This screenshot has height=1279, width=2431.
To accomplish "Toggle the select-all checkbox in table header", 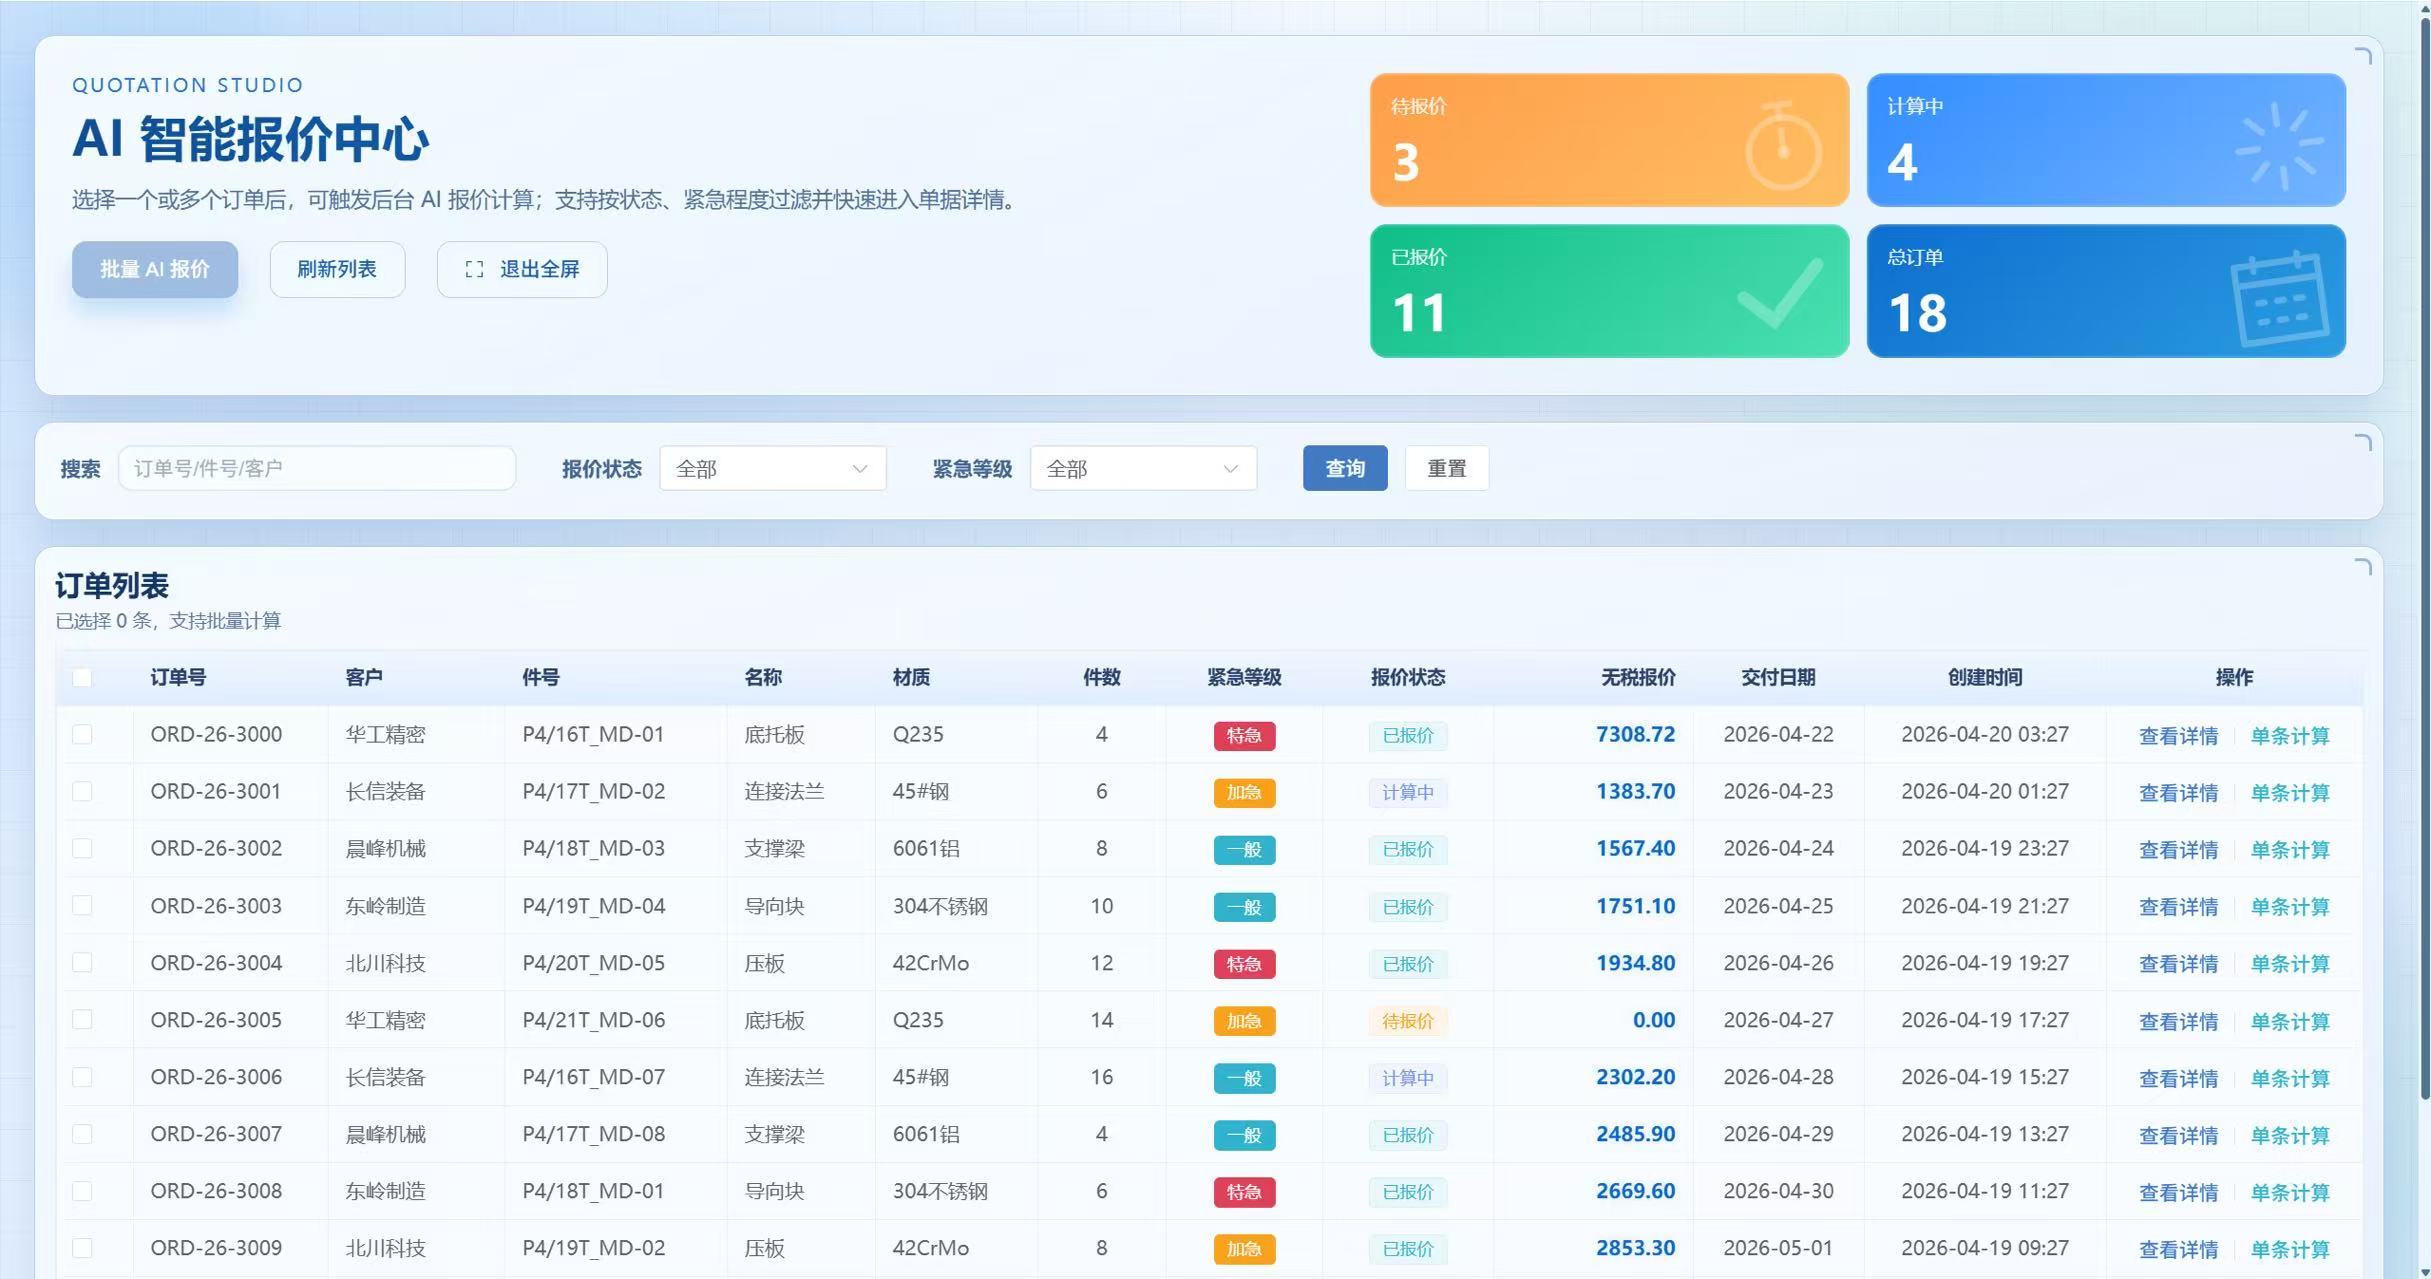I will [x=82, y=678].
